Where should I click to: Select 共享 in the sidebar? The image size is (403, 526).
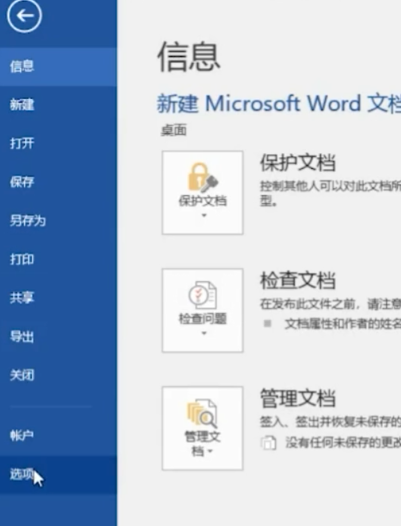pos(58,298)
